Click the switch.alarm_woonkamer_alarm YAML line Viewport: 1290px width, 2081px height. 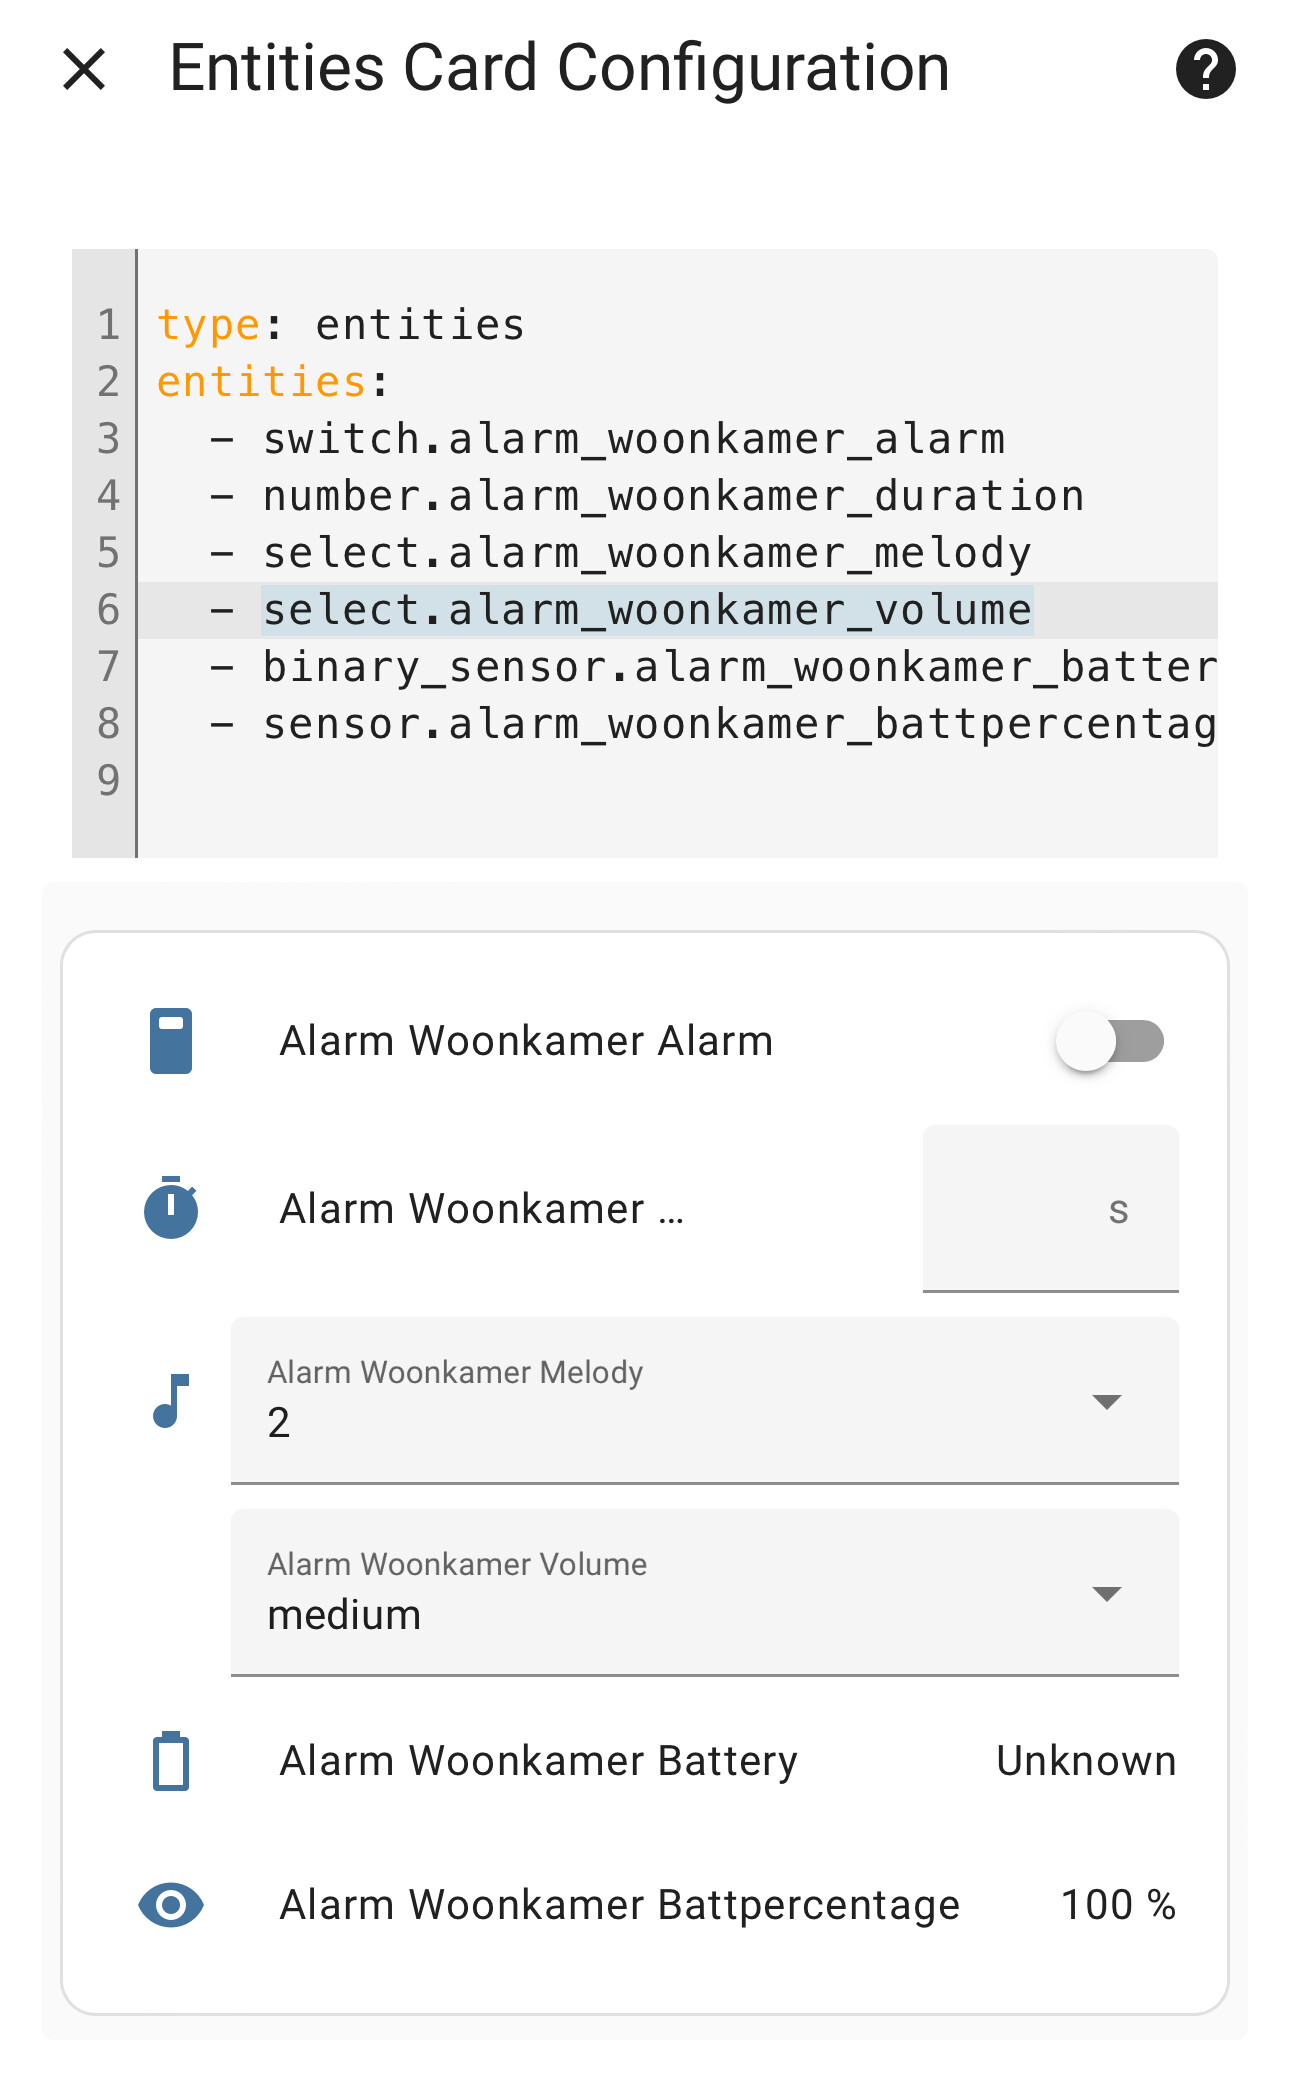pyautogui.click(x=634, y=439)
